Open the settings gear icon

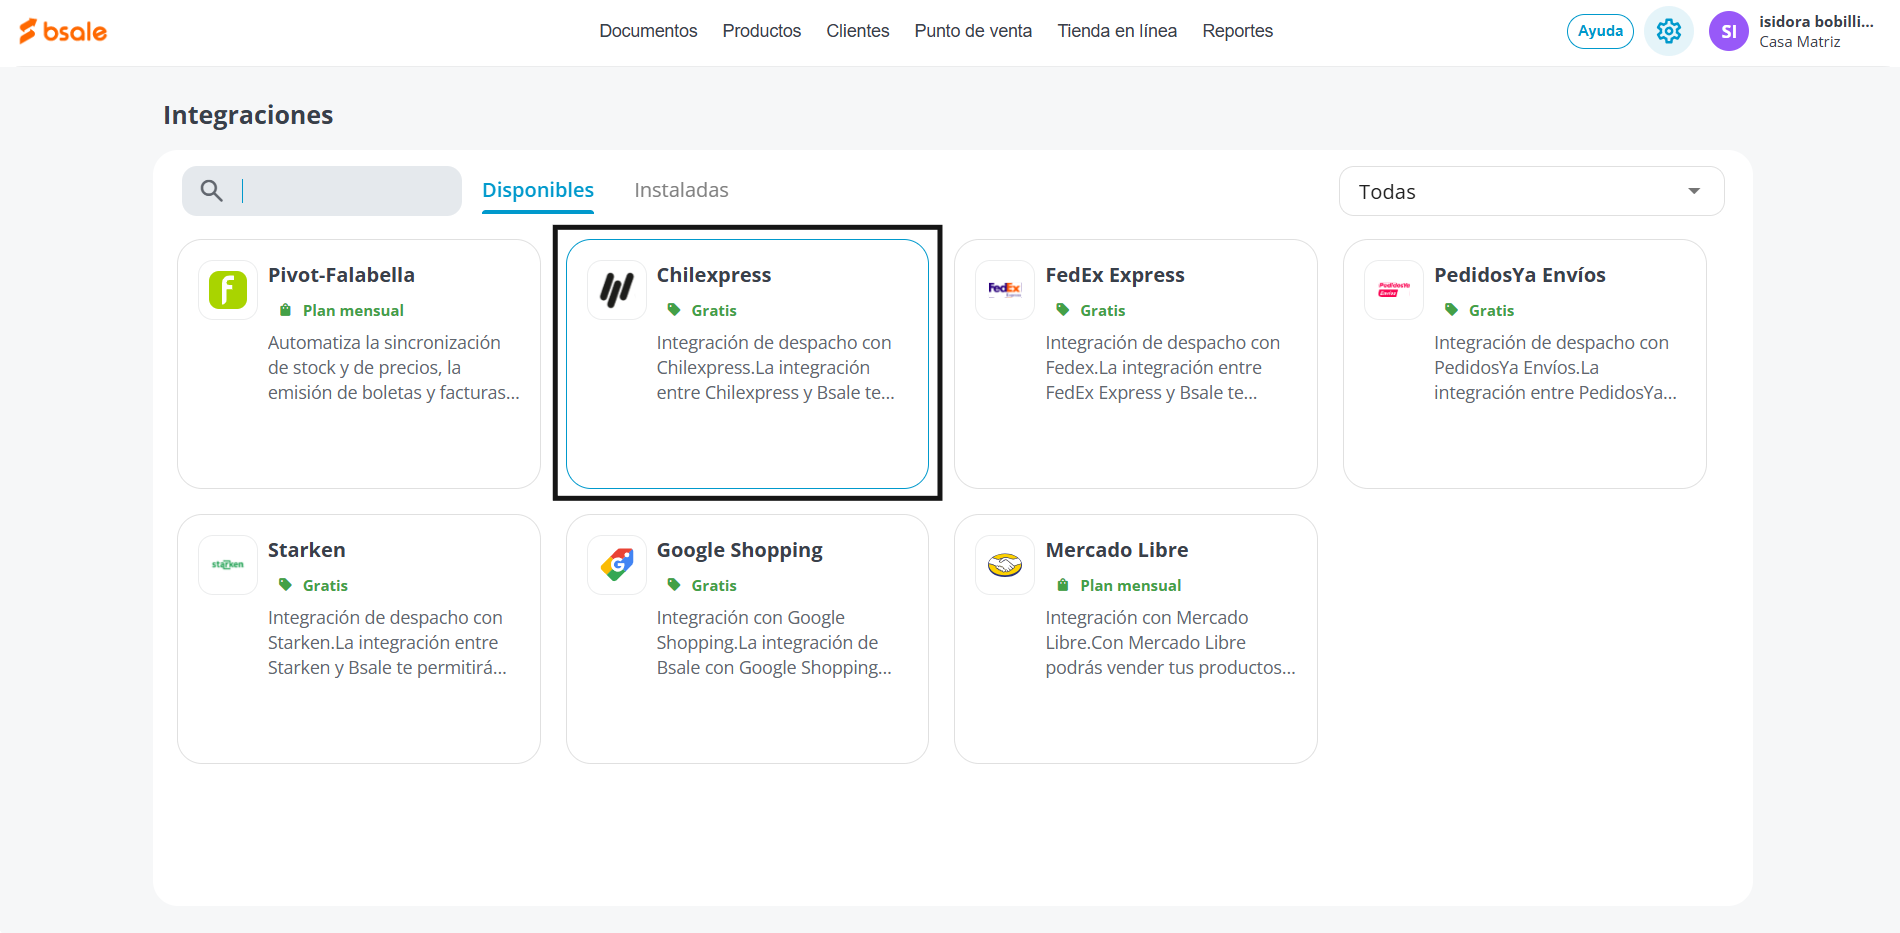coord(1668,31)
